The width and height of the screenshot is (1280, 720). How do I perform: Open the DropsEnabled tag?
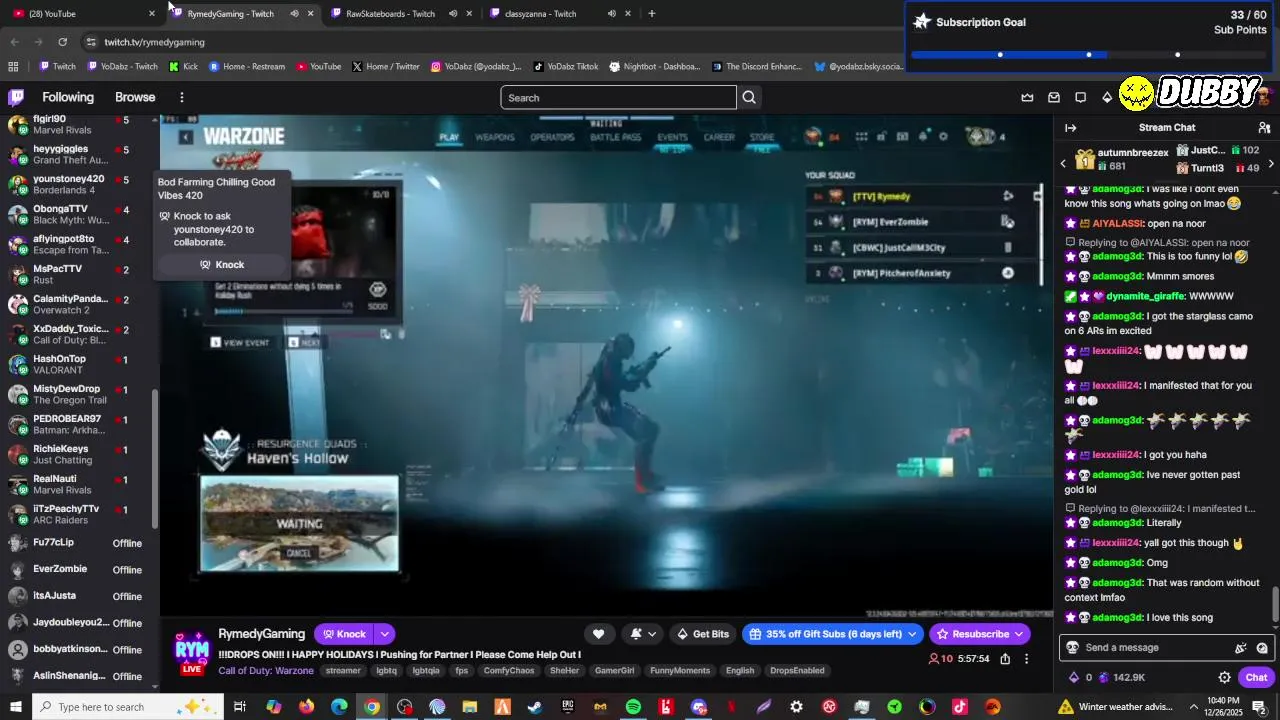pyautogui.click(x=797, y=671)
